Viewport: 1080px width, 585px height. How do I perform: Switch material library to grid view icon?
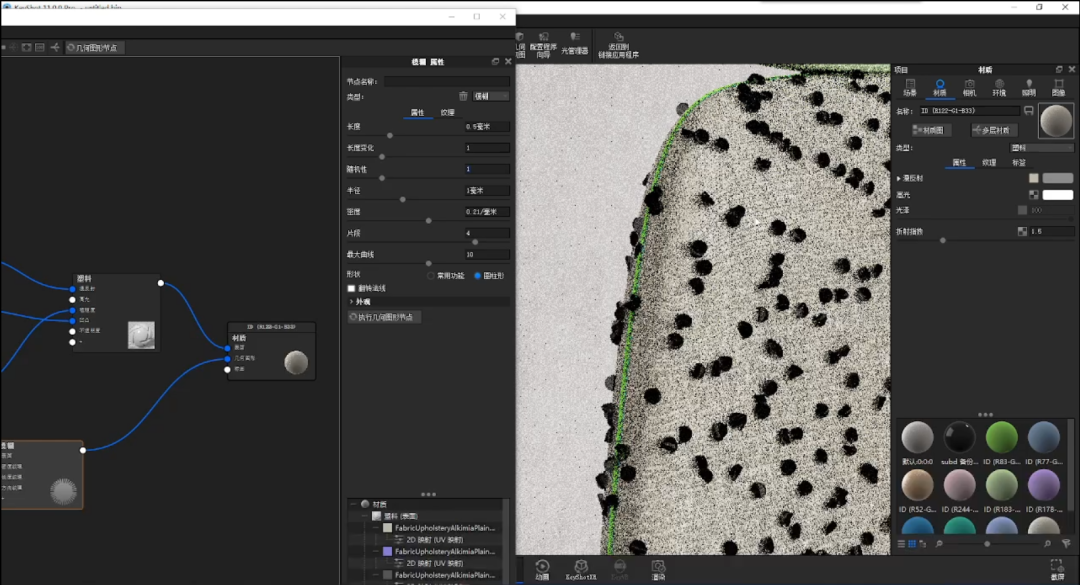(912, 544)
